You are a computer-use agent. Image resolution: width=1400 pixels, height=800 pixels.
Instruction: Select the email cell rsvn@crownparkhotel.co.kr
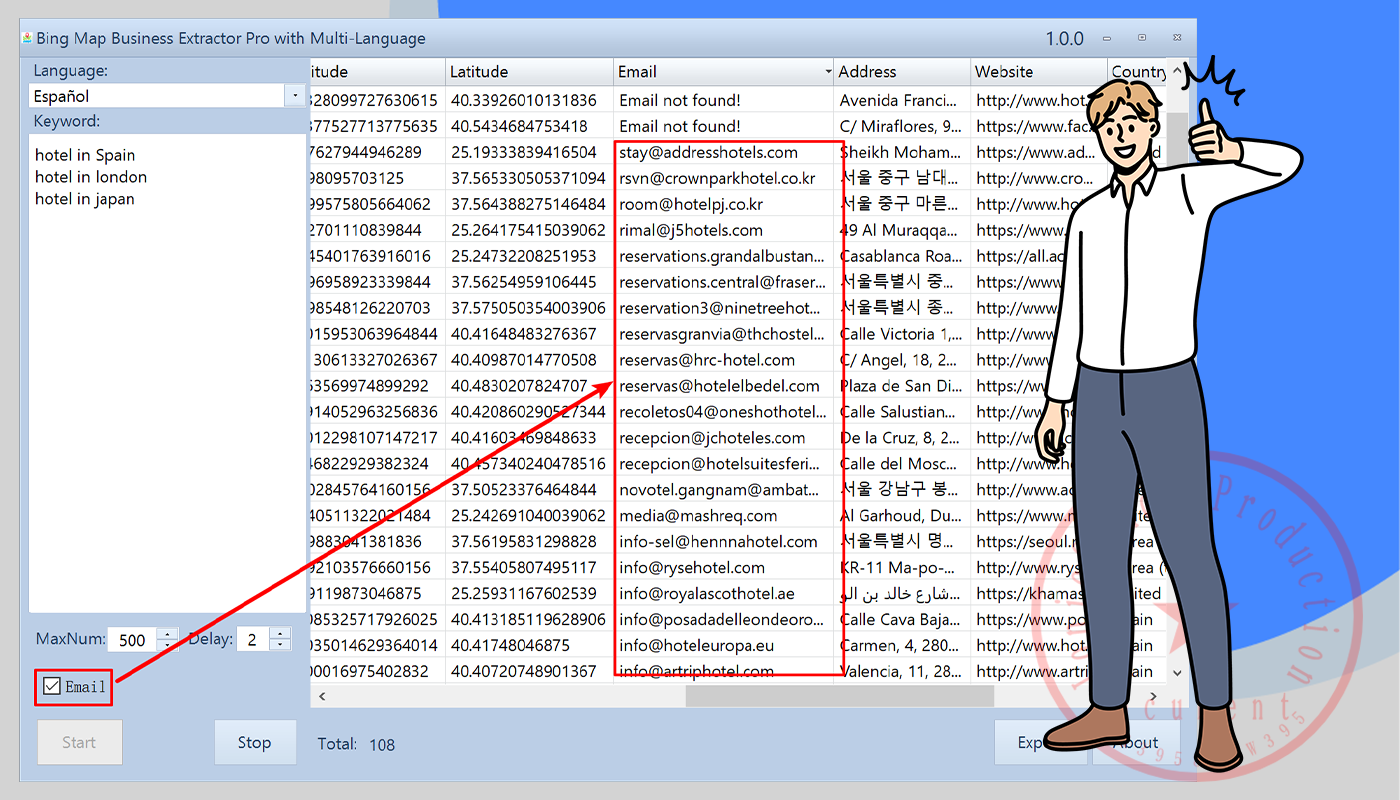tap(724, 178)
